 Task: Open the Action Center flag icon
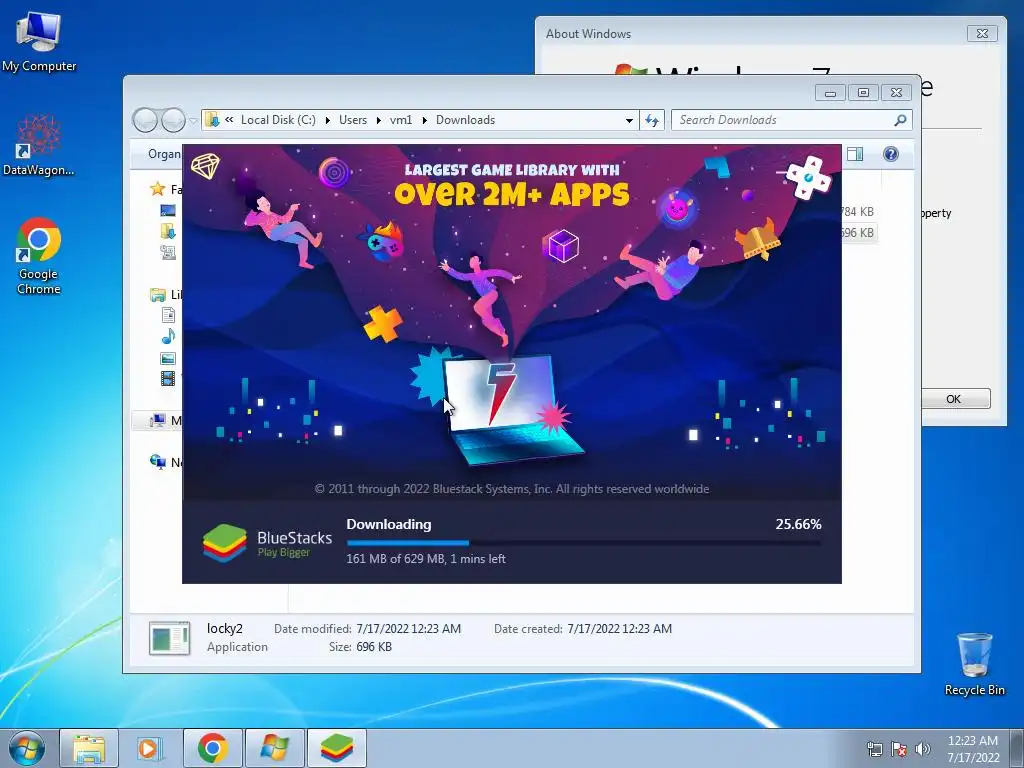[x=899, y=749]
